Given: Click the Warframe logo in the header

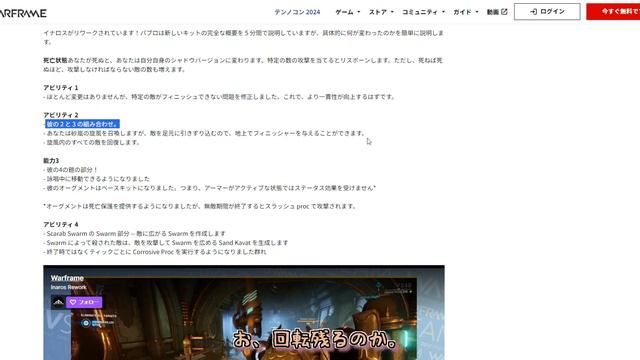Looking at the screenshot, I should (23, 13).
